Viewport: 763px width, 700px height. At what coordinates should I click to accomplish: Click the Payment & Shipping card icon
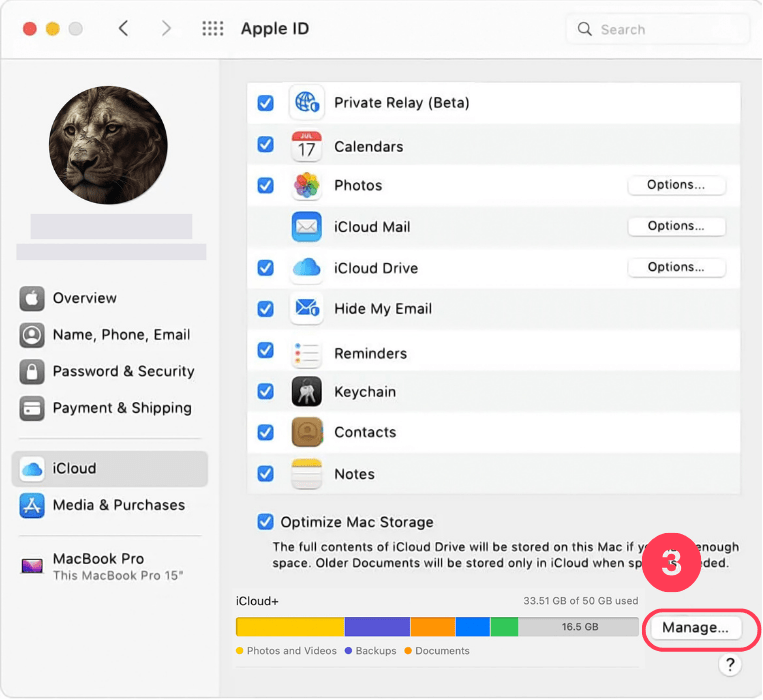pos(32,408)
